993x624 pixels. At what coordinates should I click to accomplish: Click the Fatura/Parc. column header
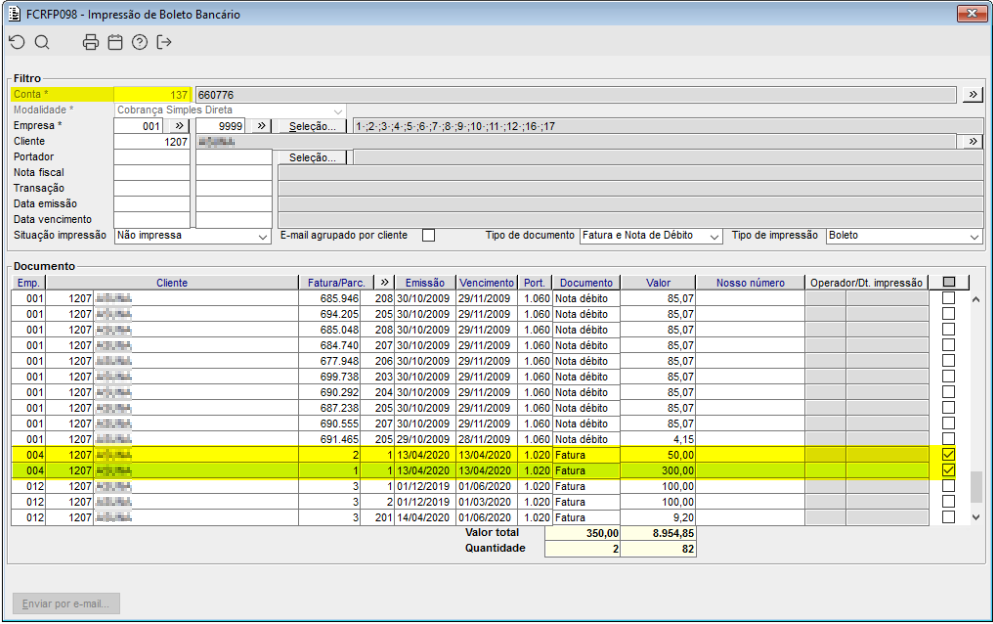tap(336, 283)
